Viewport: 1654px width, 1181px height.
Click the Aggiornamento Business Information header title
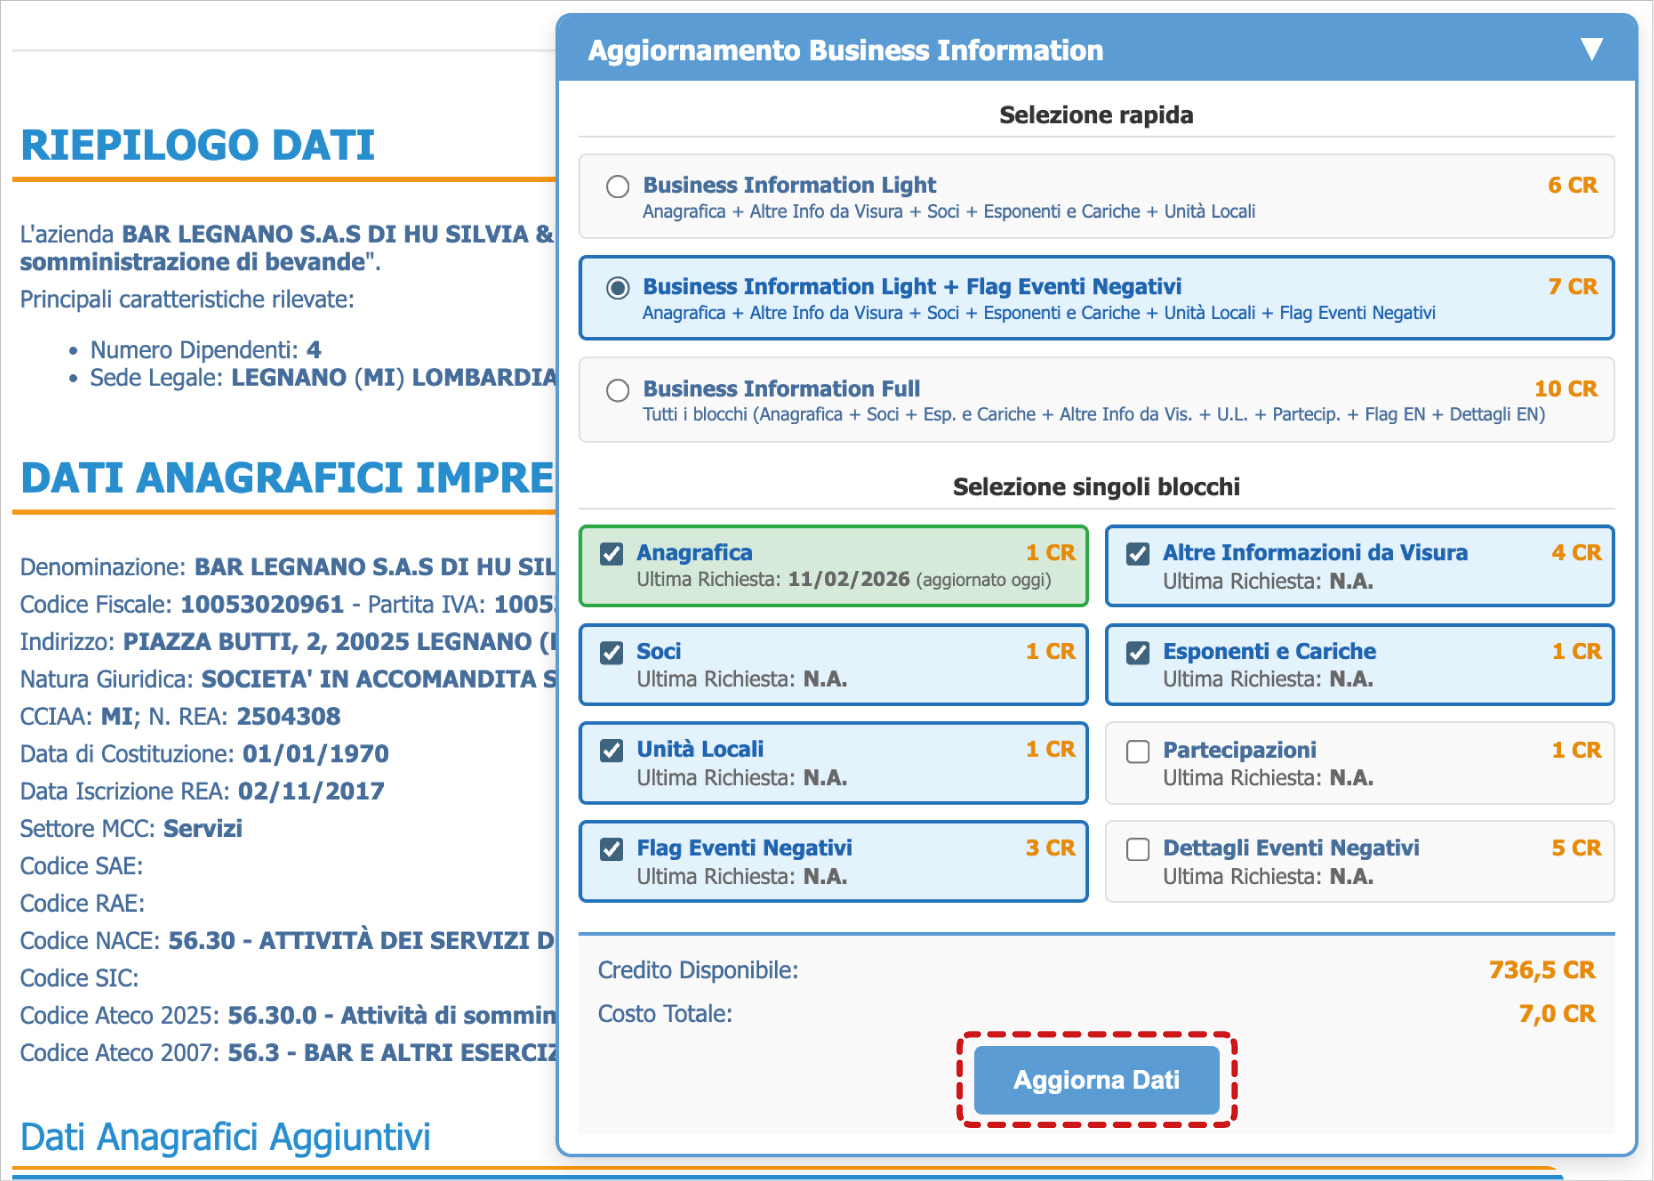[x=845, y=51]
